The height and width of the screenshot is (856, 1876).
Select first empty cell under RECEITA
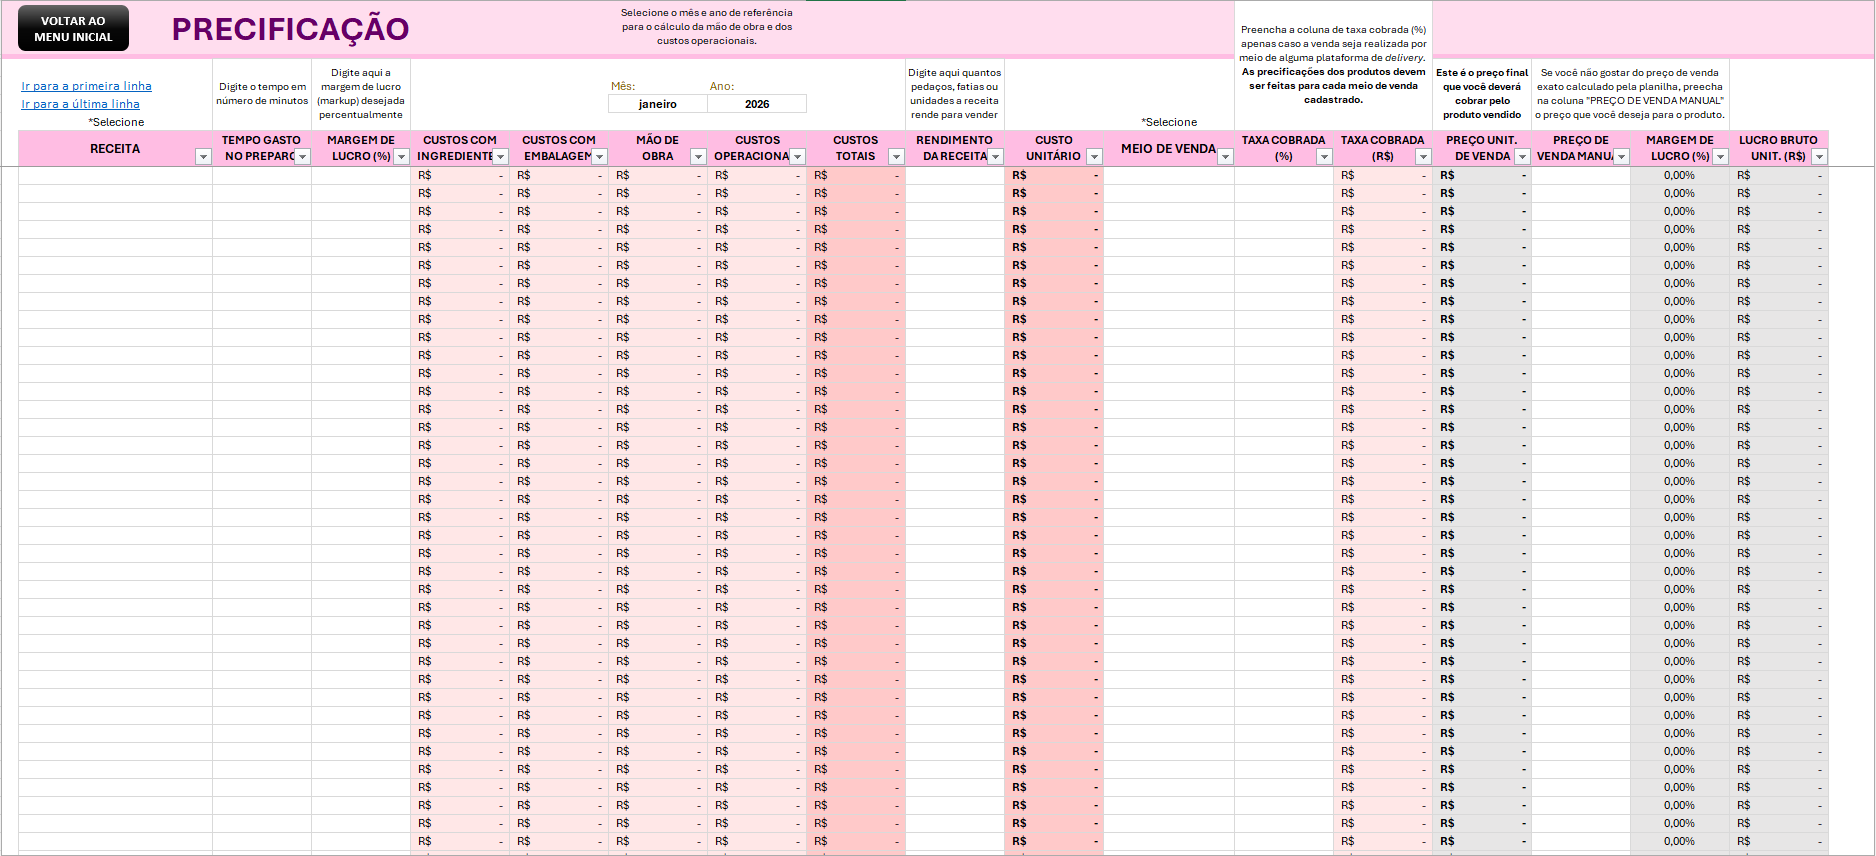115,175
